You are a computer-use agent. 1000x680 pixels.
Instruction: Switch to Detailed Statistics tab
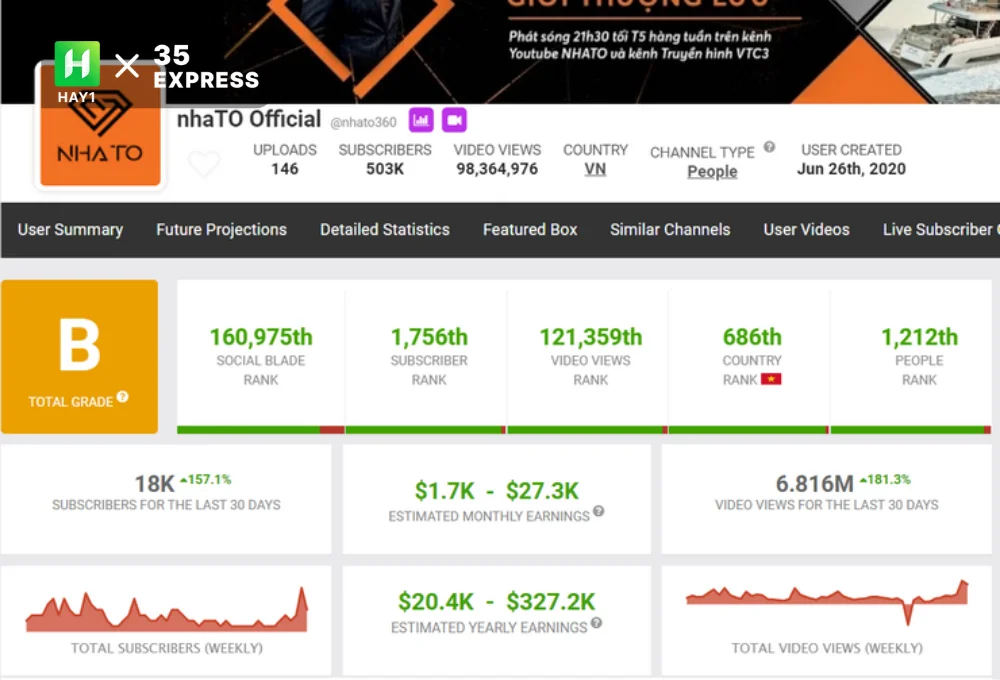(385, 230)
